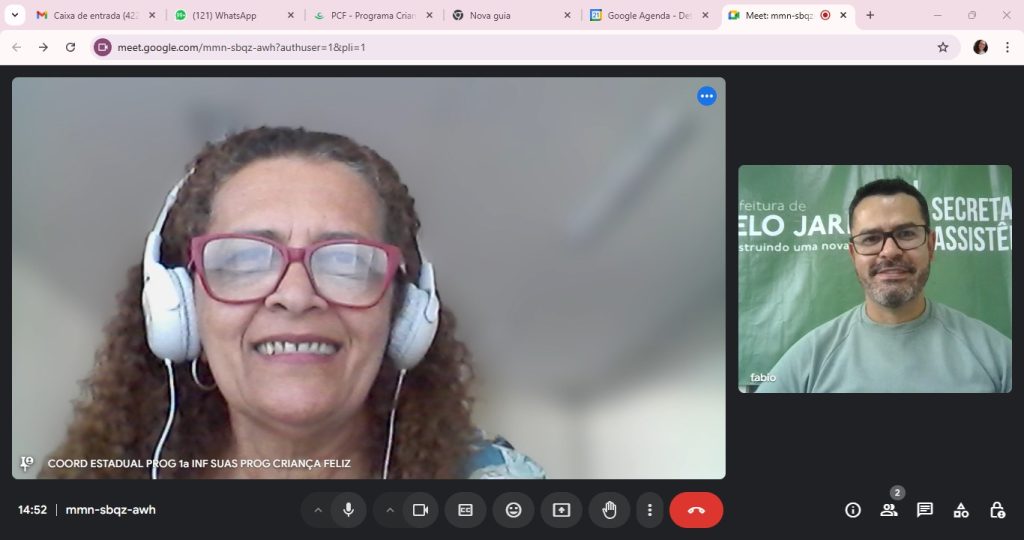
Task: Open meeting details info icon
Action: (853, 510)
